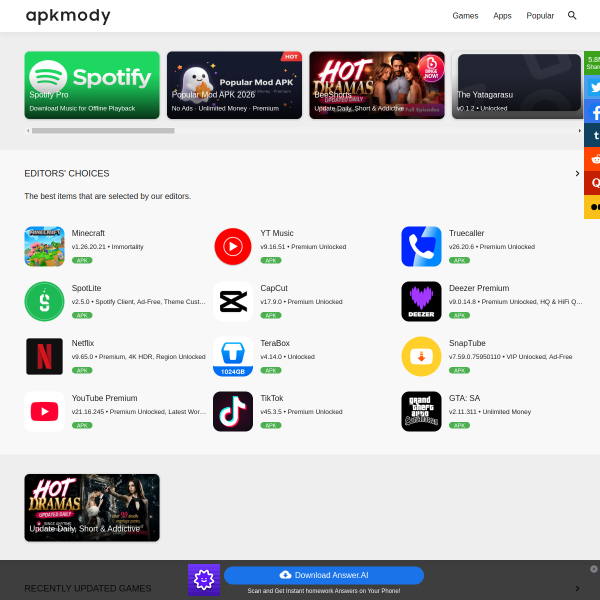Screen dimensions: 600x600
Task: Click the Download Answer.AI button
Action: [324, 575]
